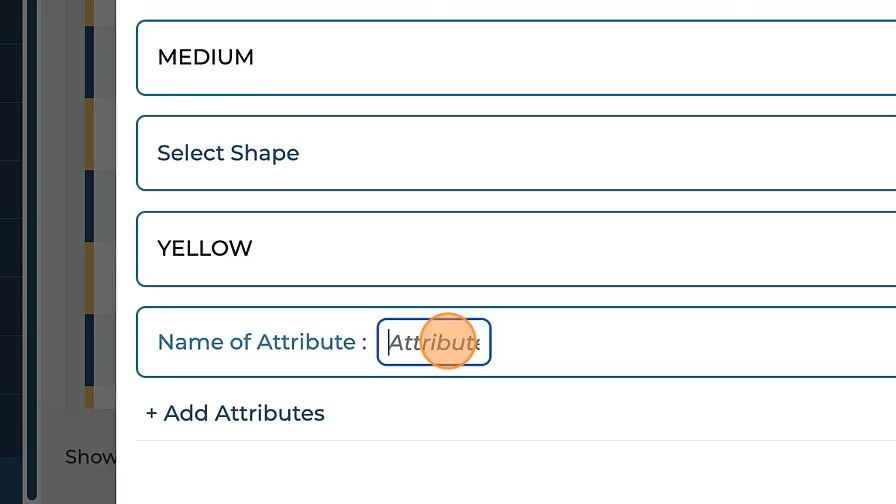Click the dimmed dark sidebar at far left
The height and width of the screenshot is (504, 896).
click(x=12, y=250)
